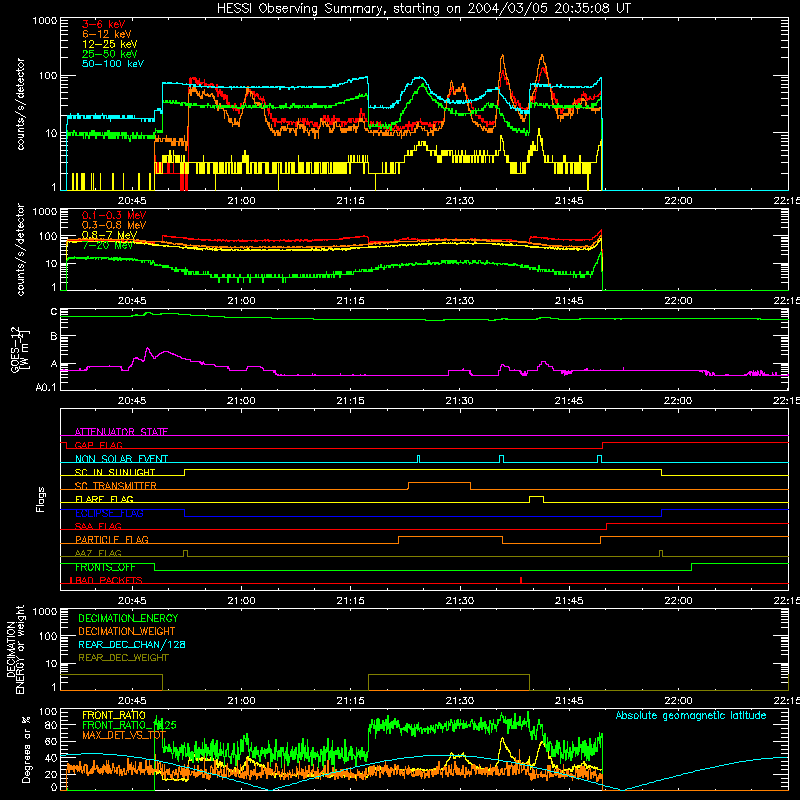Select the 6-12 keV legend label
This screenshot has height=800, width=800.
(107, 34)
